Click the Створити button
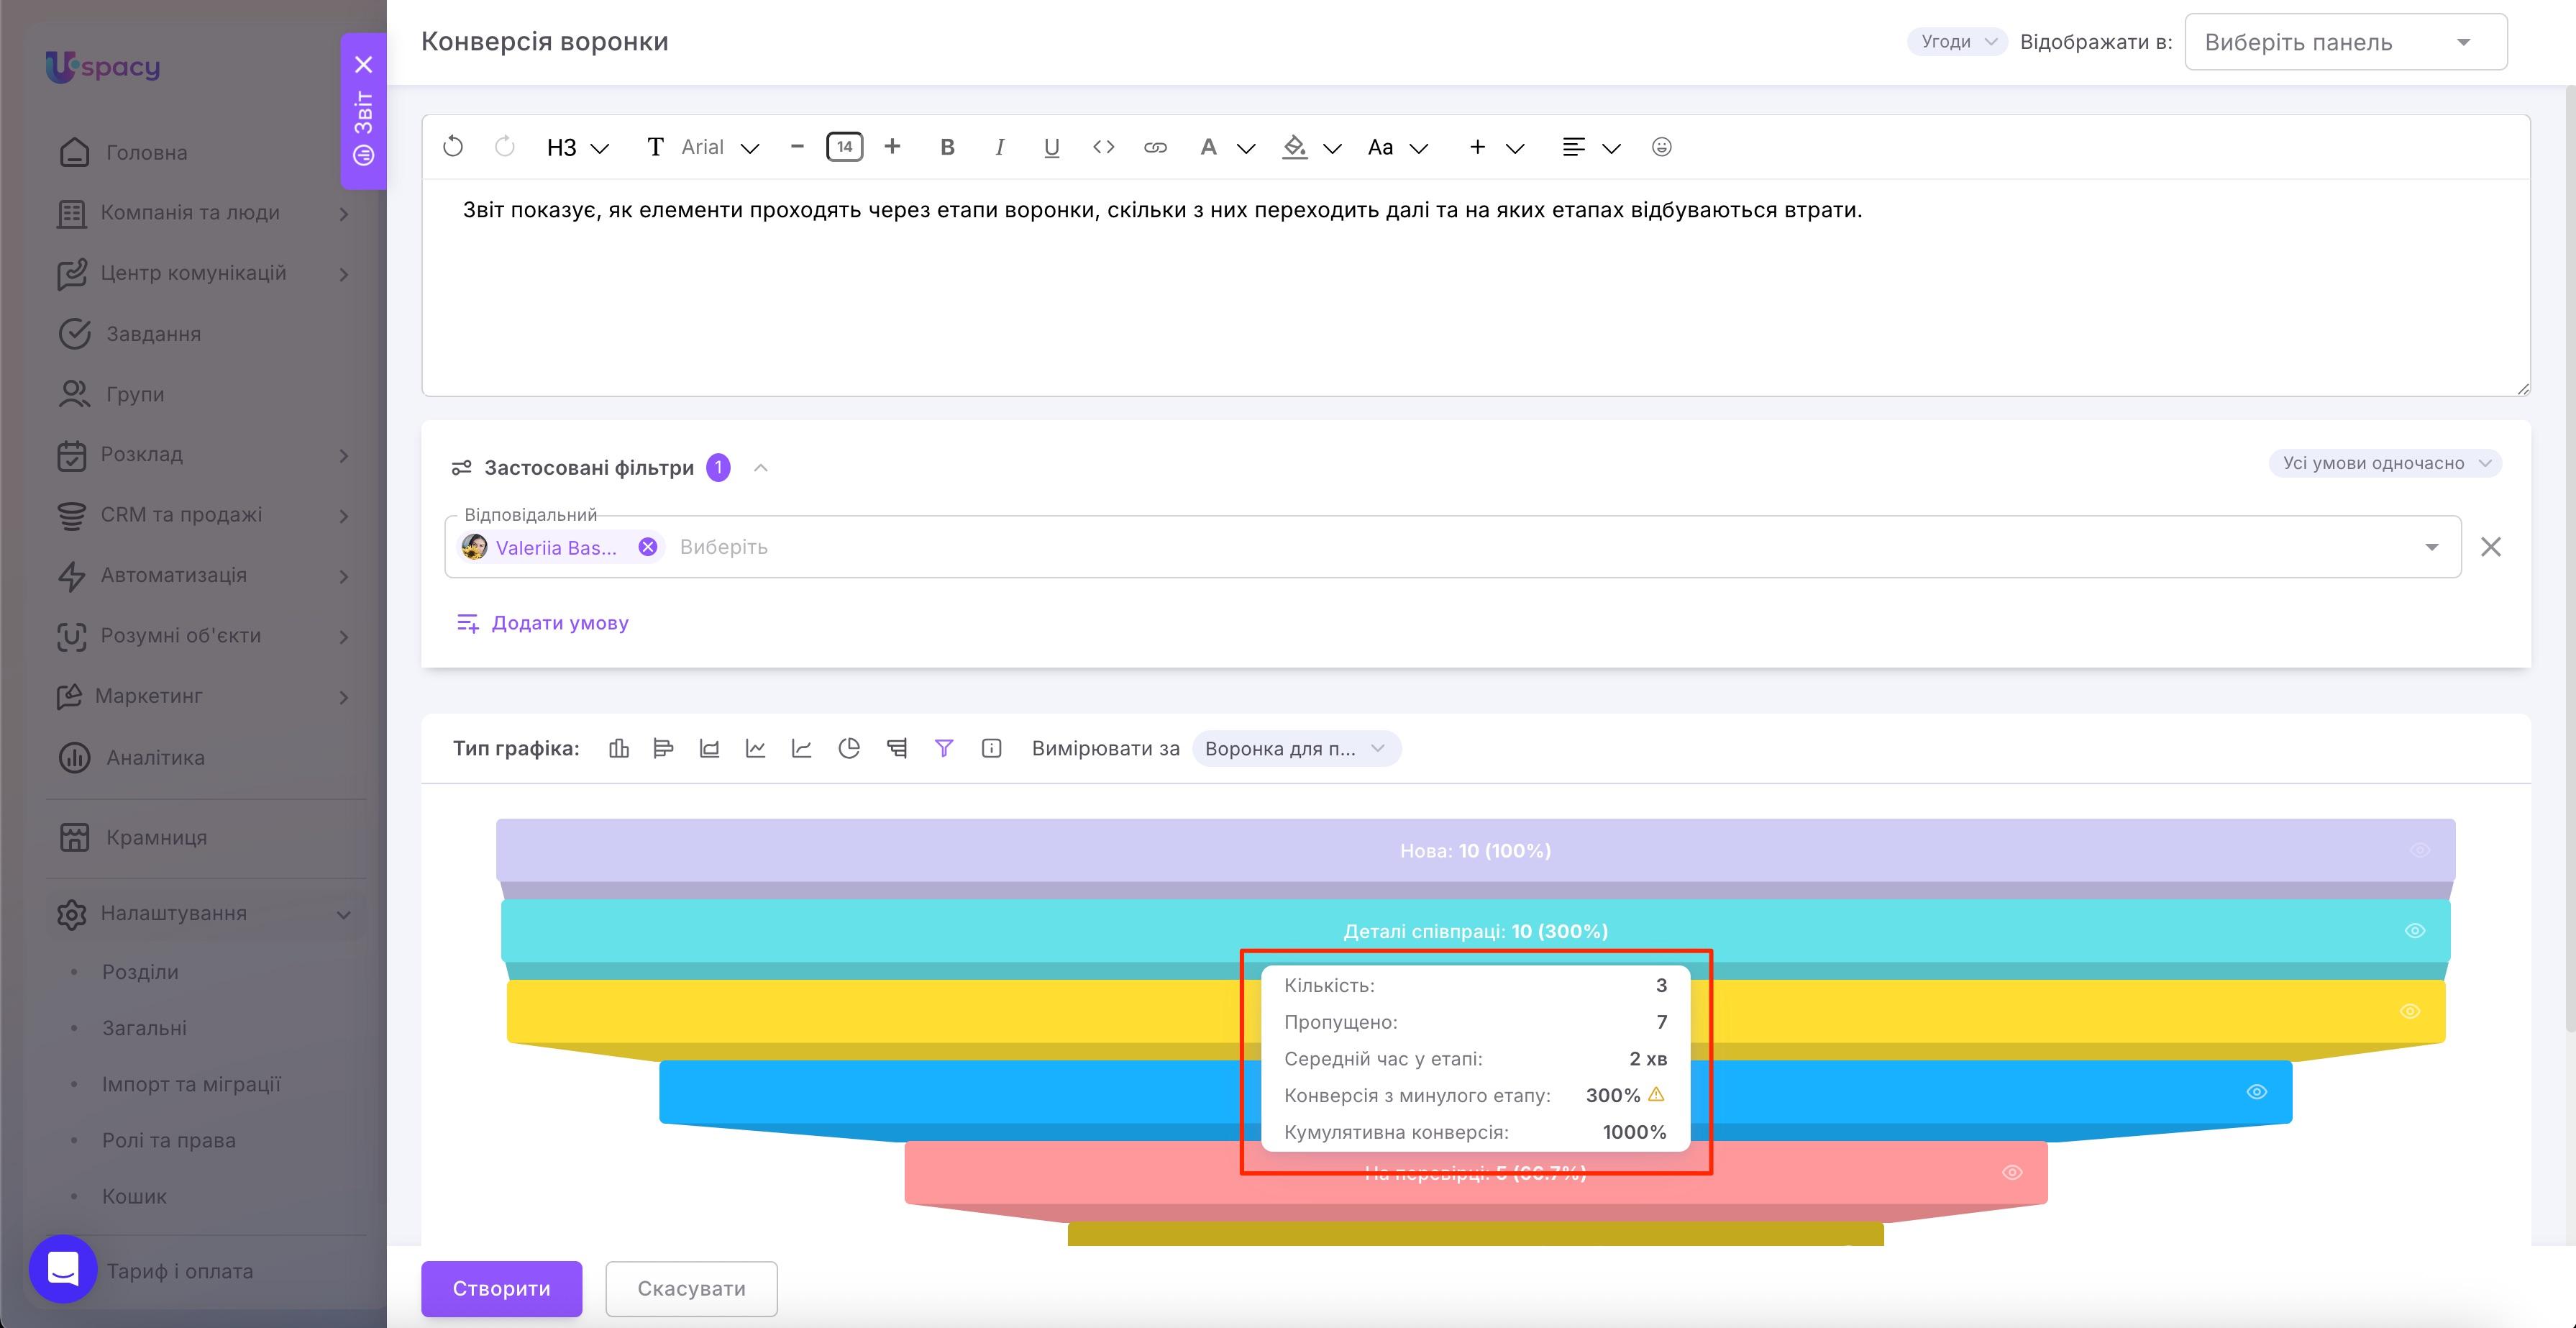The image size is (2576, 1328). (x=501, y=1288)
